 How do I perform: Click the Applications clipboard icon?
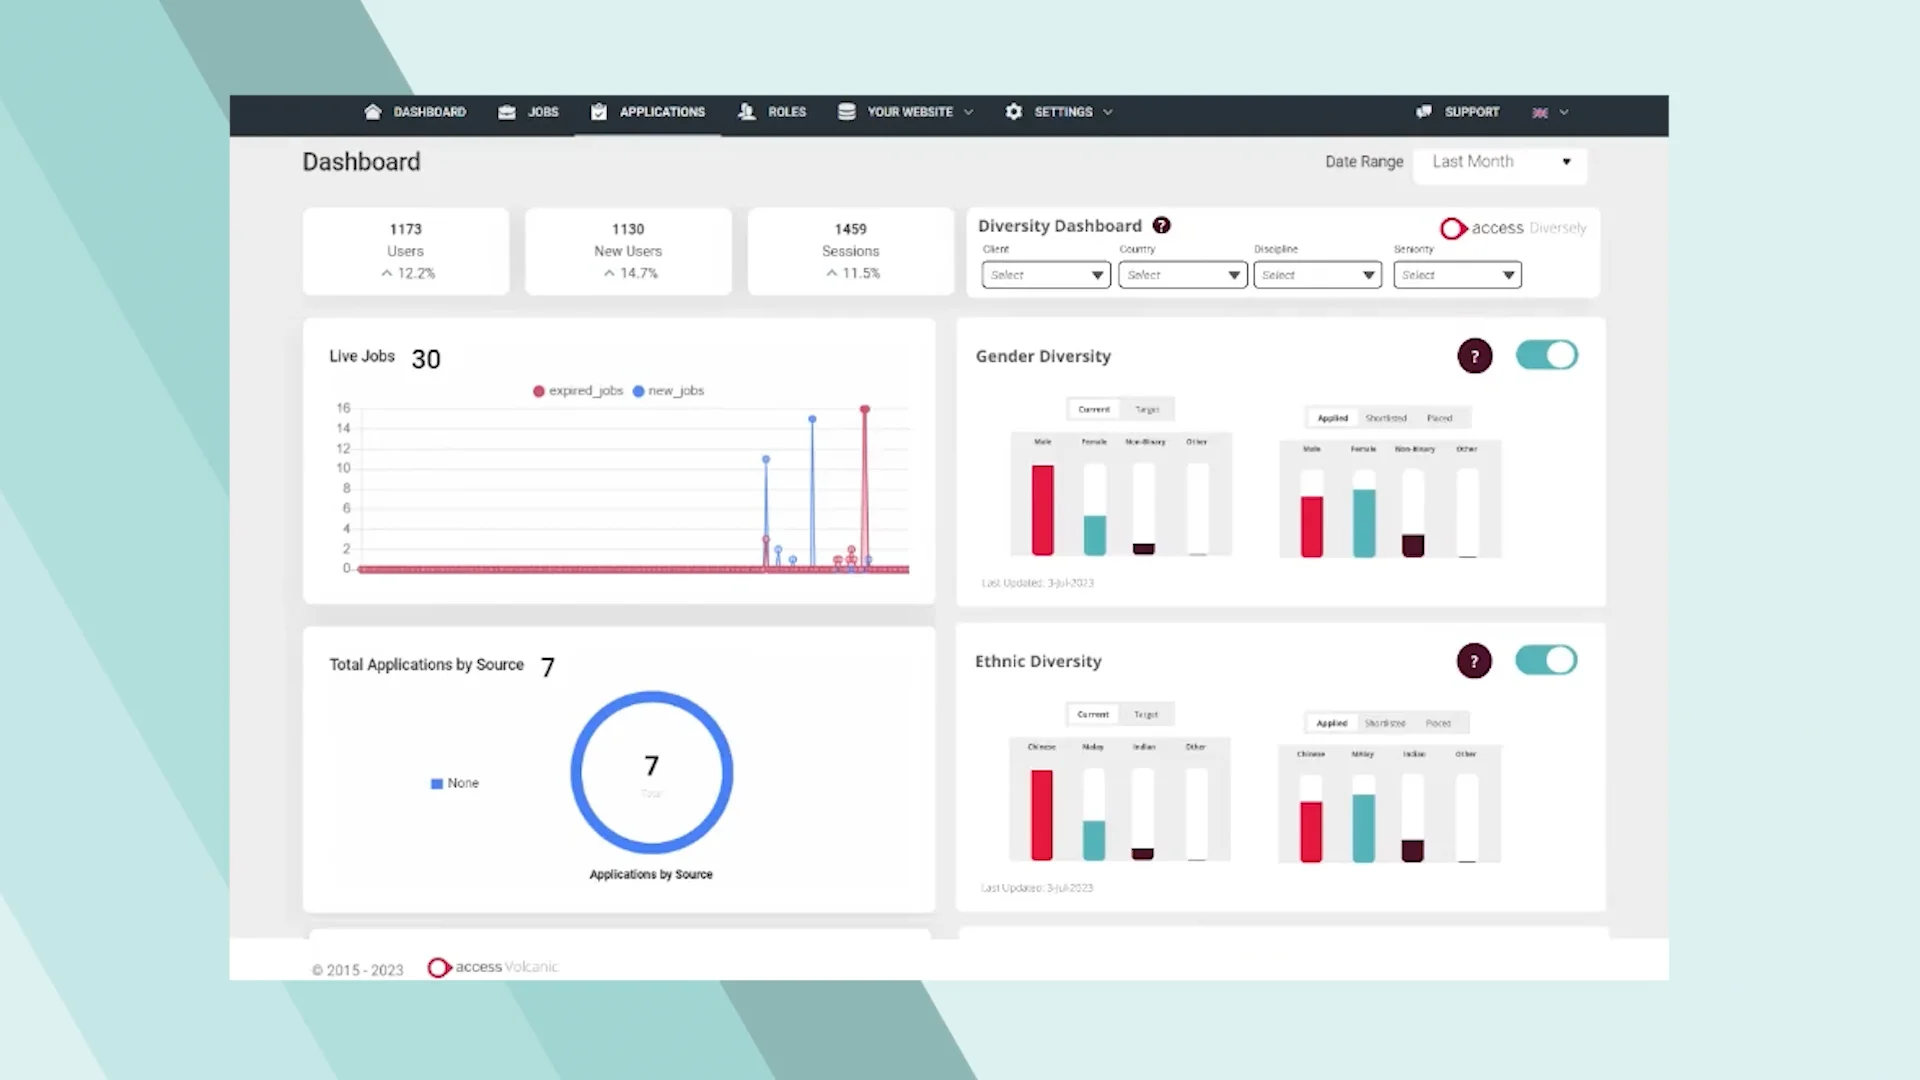click(x=598, y=112)
